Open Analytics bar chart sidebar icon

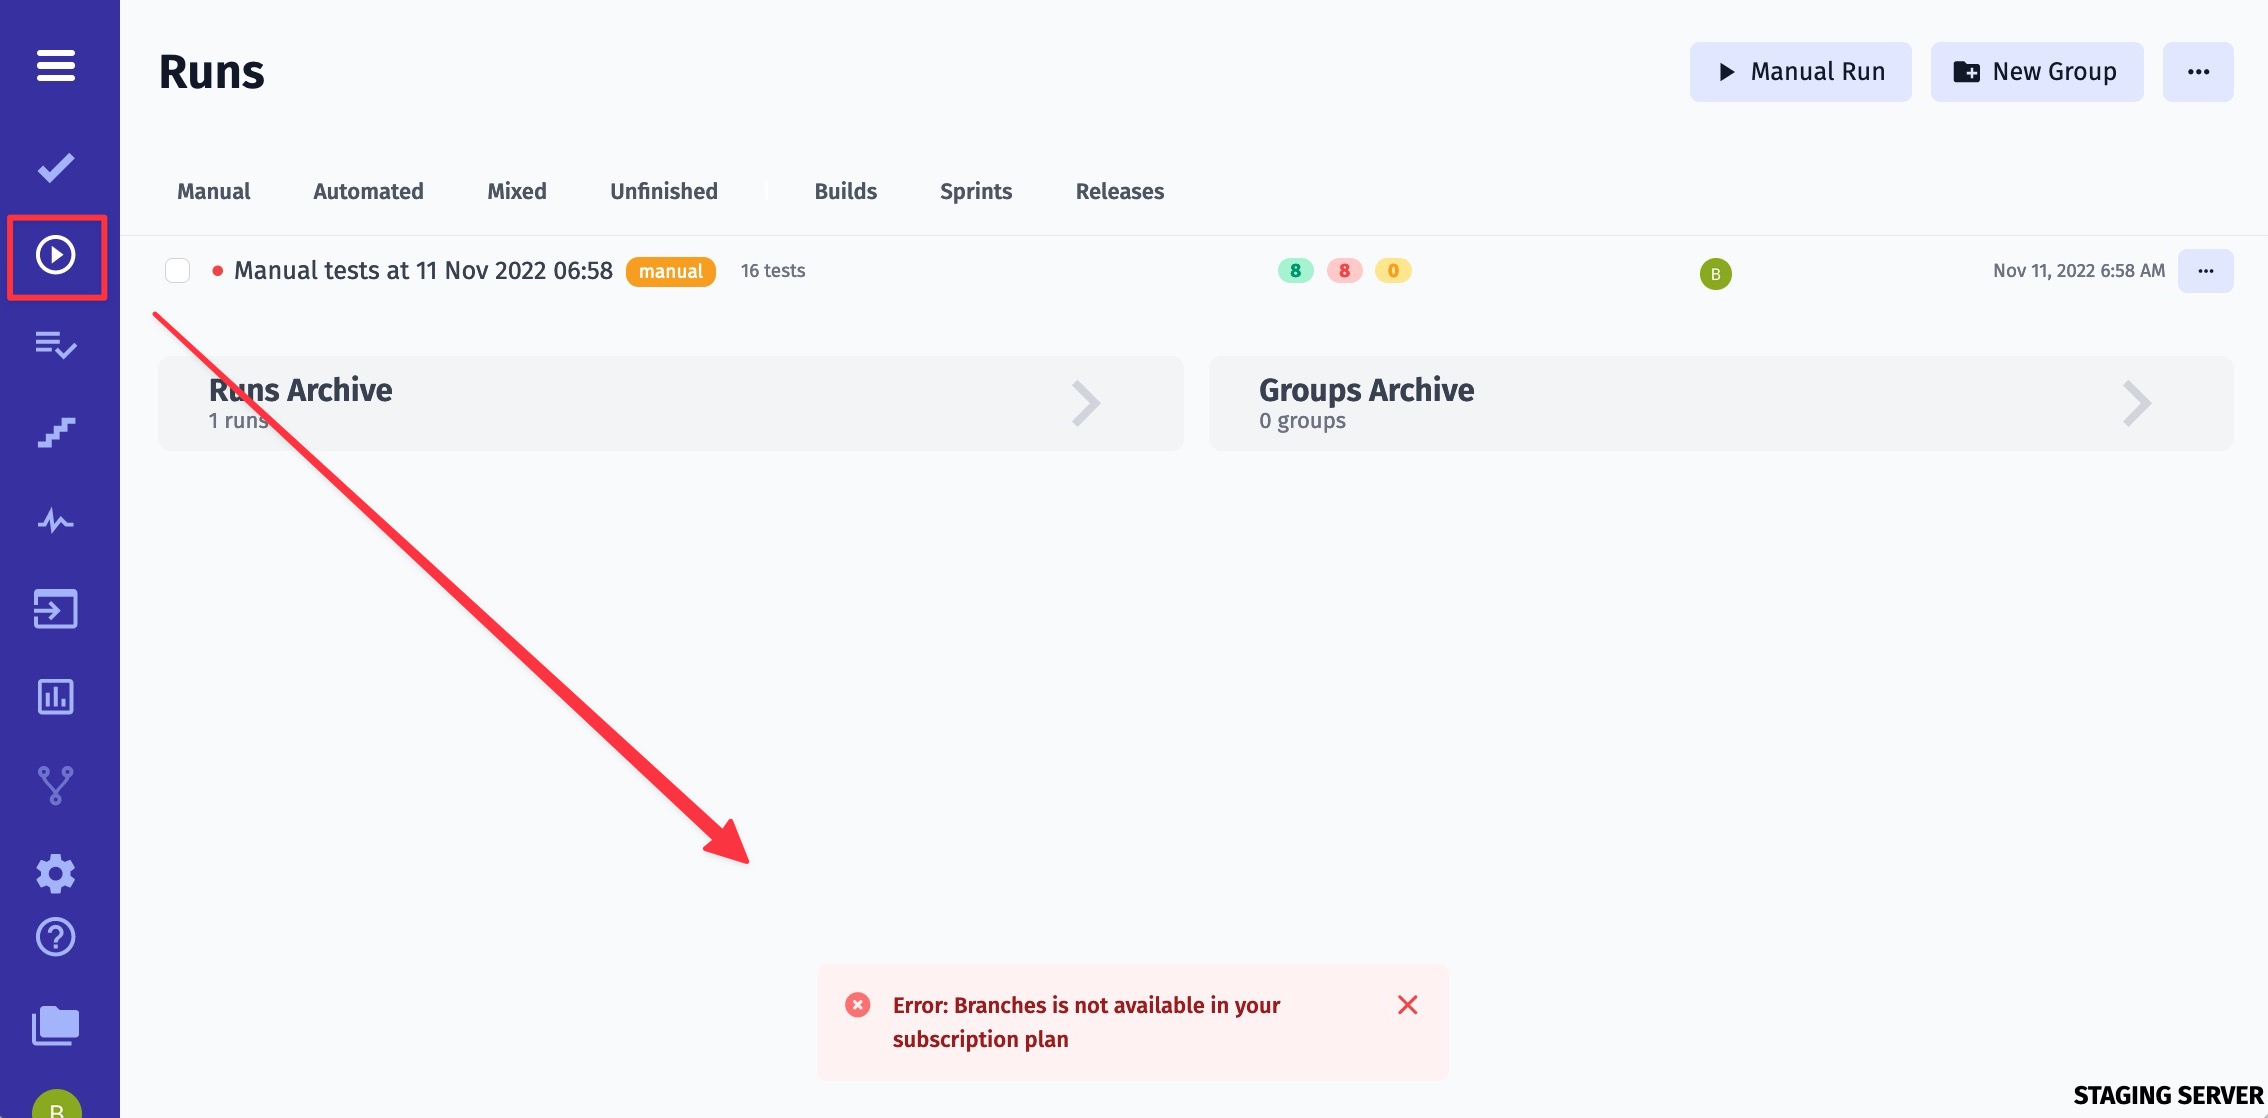click(56, 697)
